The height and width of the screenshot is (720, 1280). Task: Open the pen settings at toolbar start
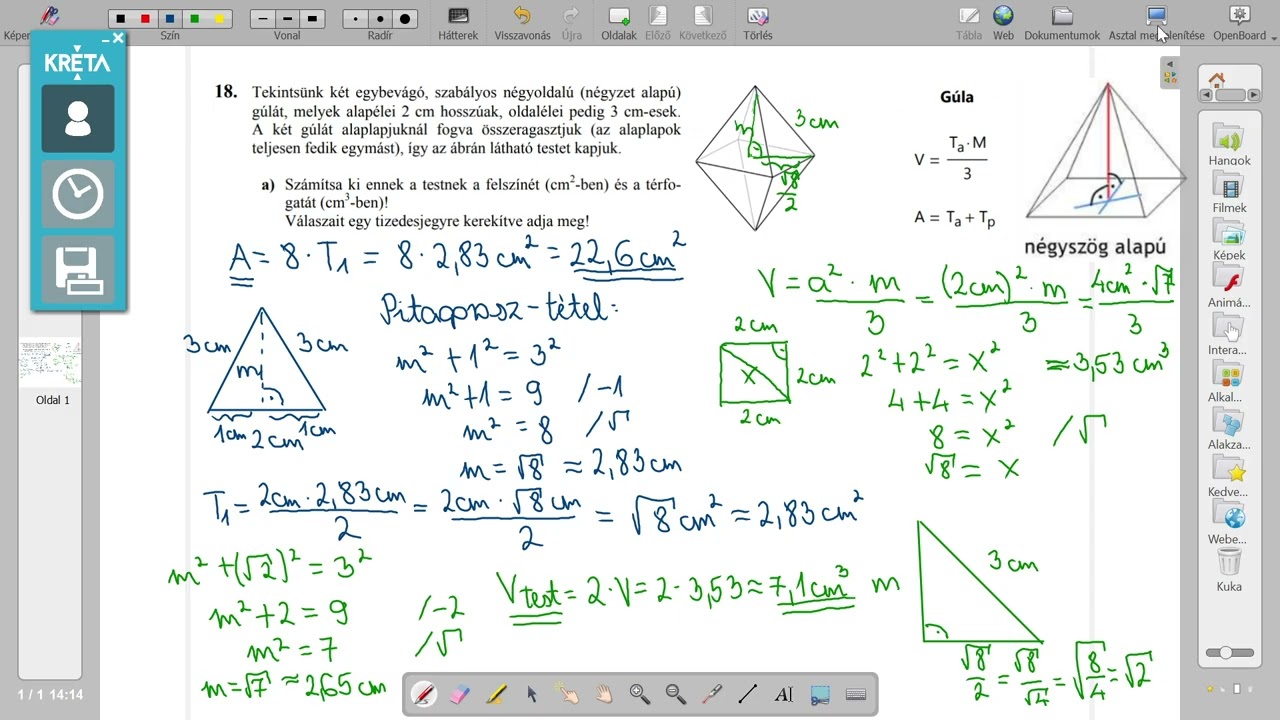click(x=48, y=17)
